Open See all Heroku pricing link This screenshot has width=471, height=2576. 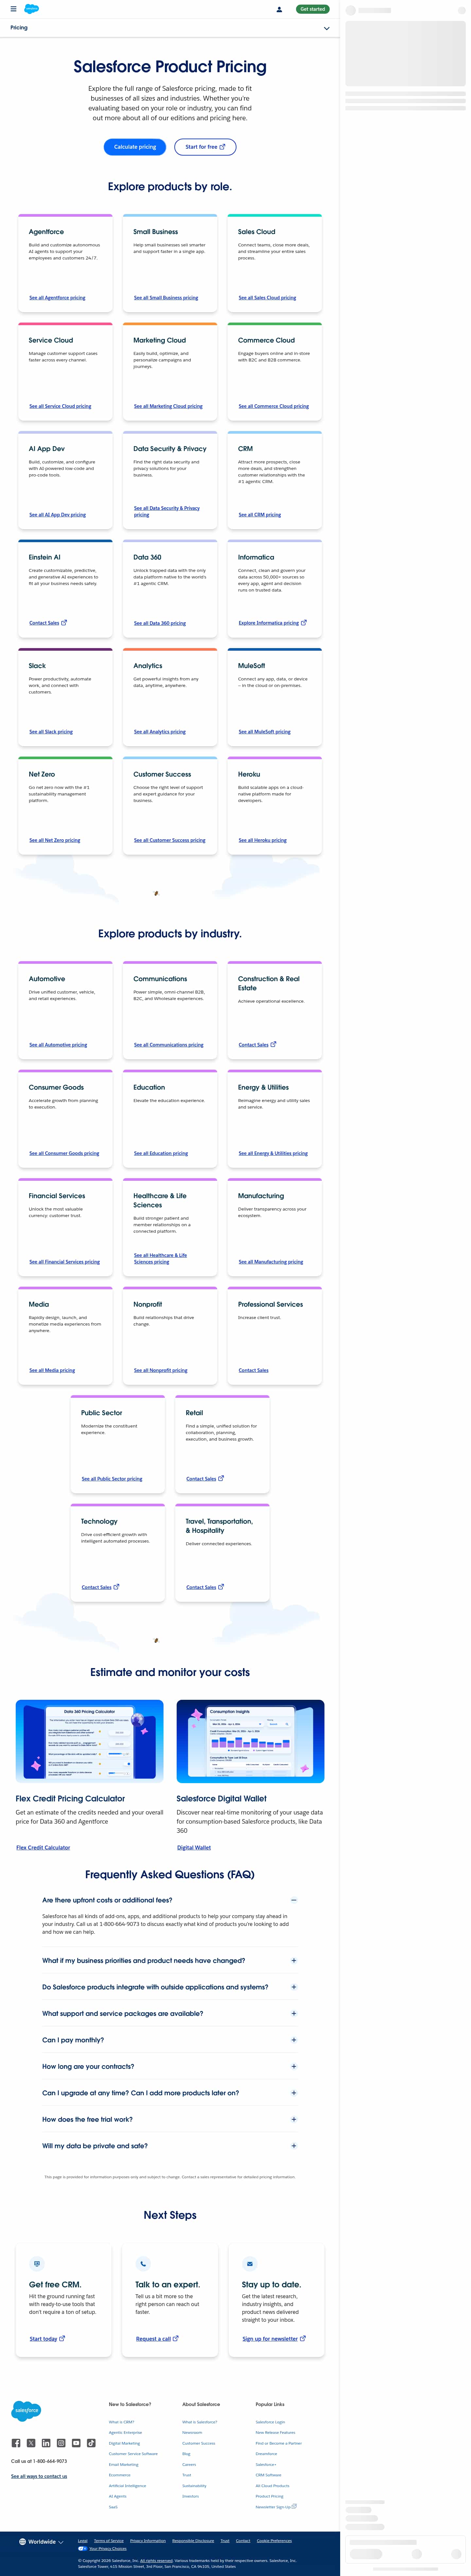(x=262, y=840)
